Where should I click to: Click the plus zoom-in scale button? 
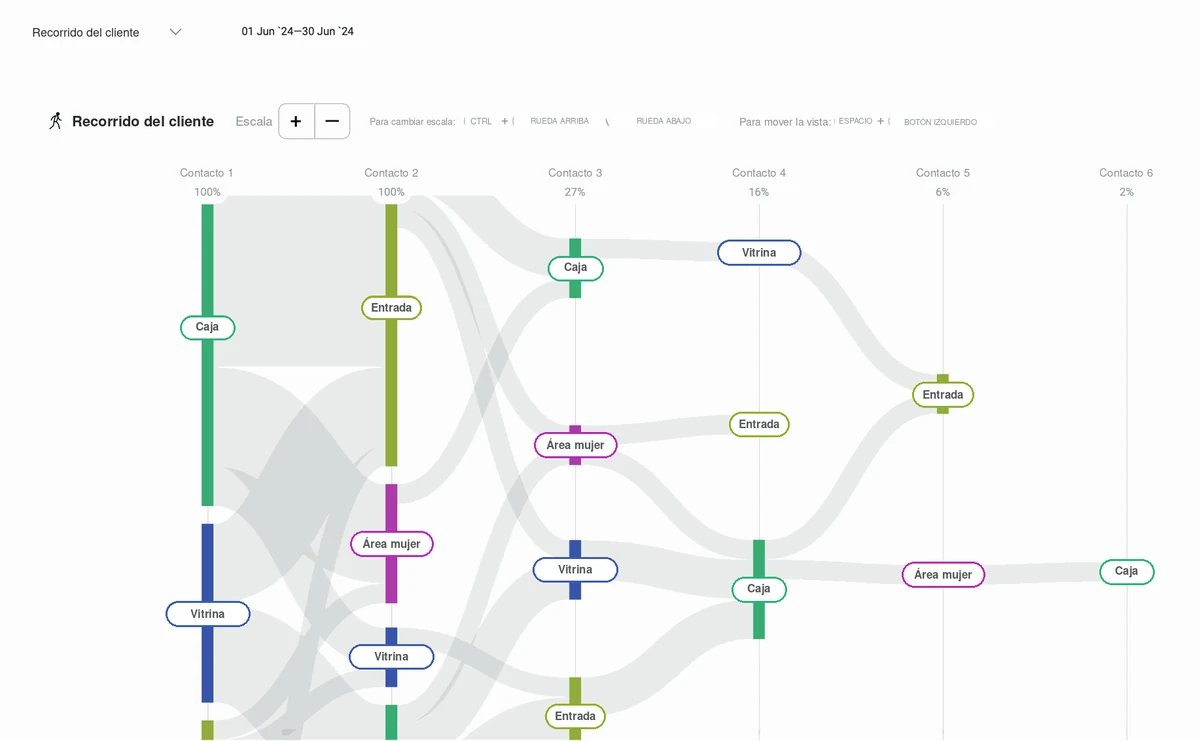tap(296, 121)
